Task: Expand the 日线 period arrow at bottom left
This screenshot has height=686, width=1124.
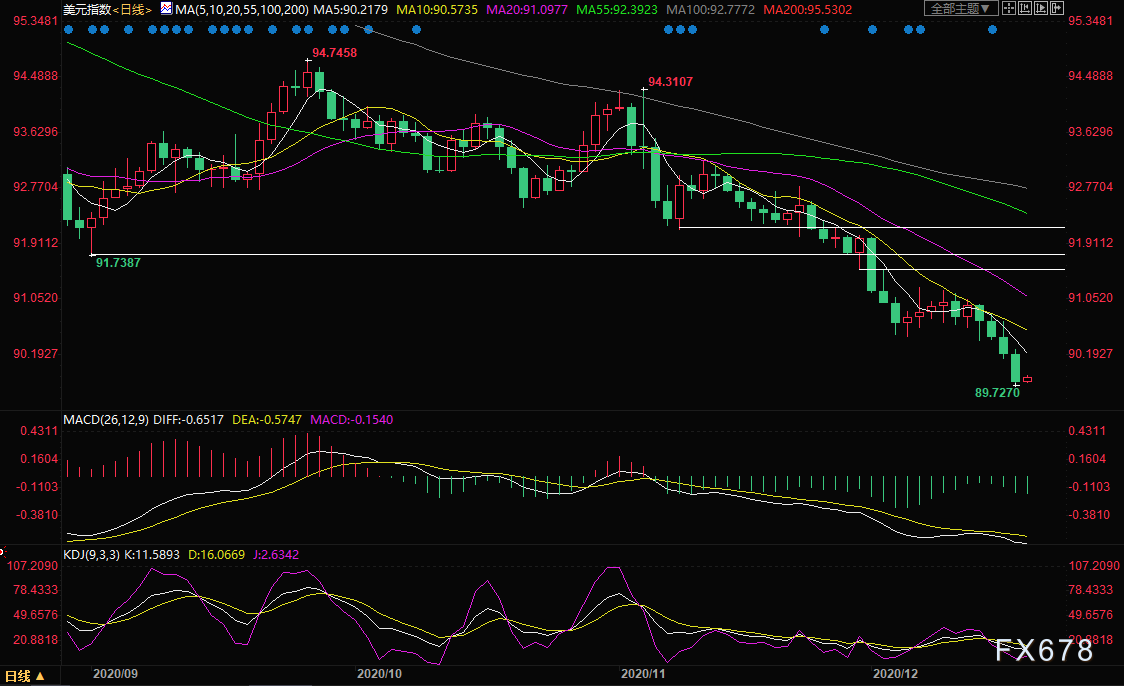Action: click(x=40, y=677)
